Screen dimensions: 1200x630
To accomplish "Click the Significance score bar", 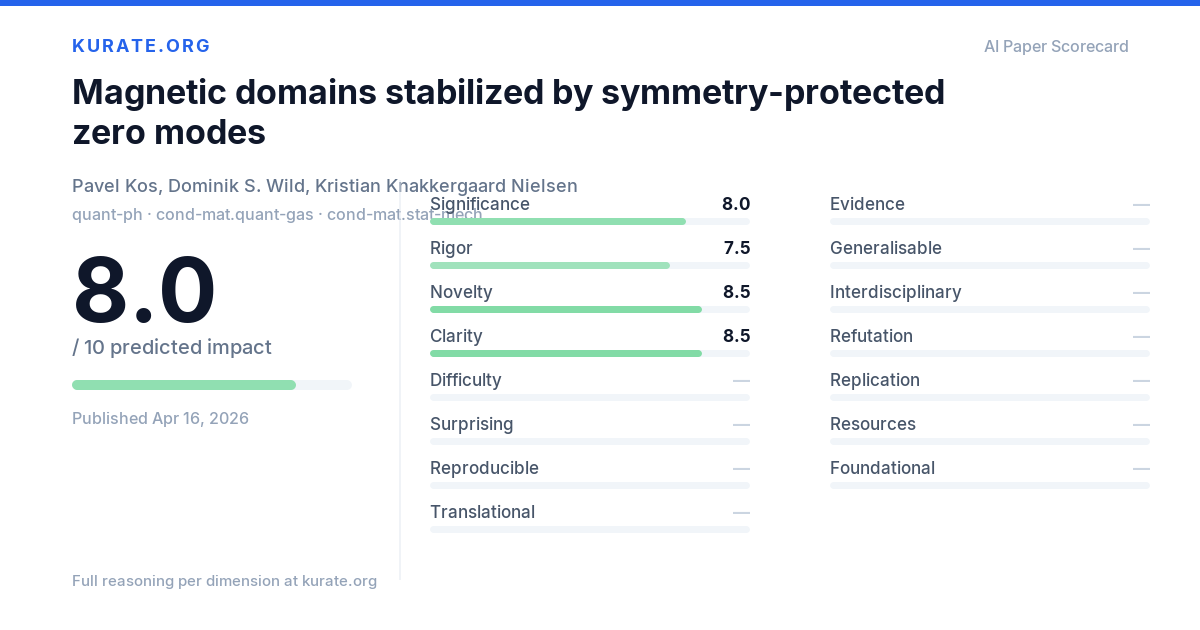I will pos(590,221).
